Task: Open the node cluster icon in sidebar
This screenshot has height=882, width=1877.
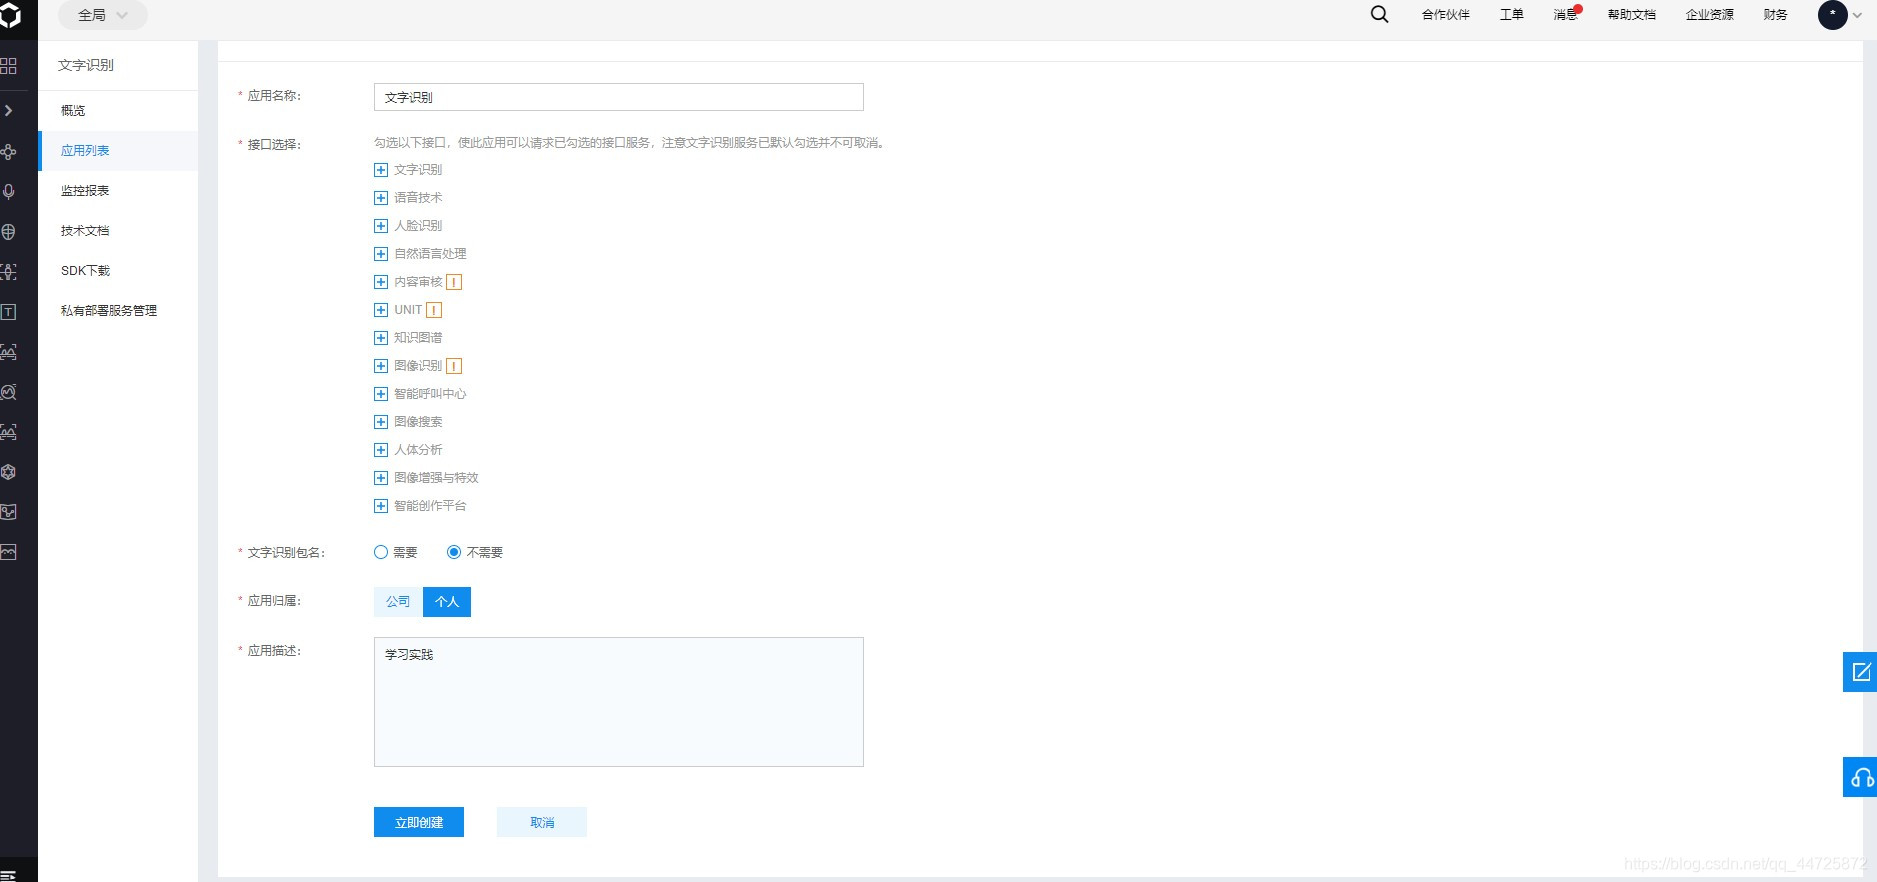Action: (x=8, y=152)
